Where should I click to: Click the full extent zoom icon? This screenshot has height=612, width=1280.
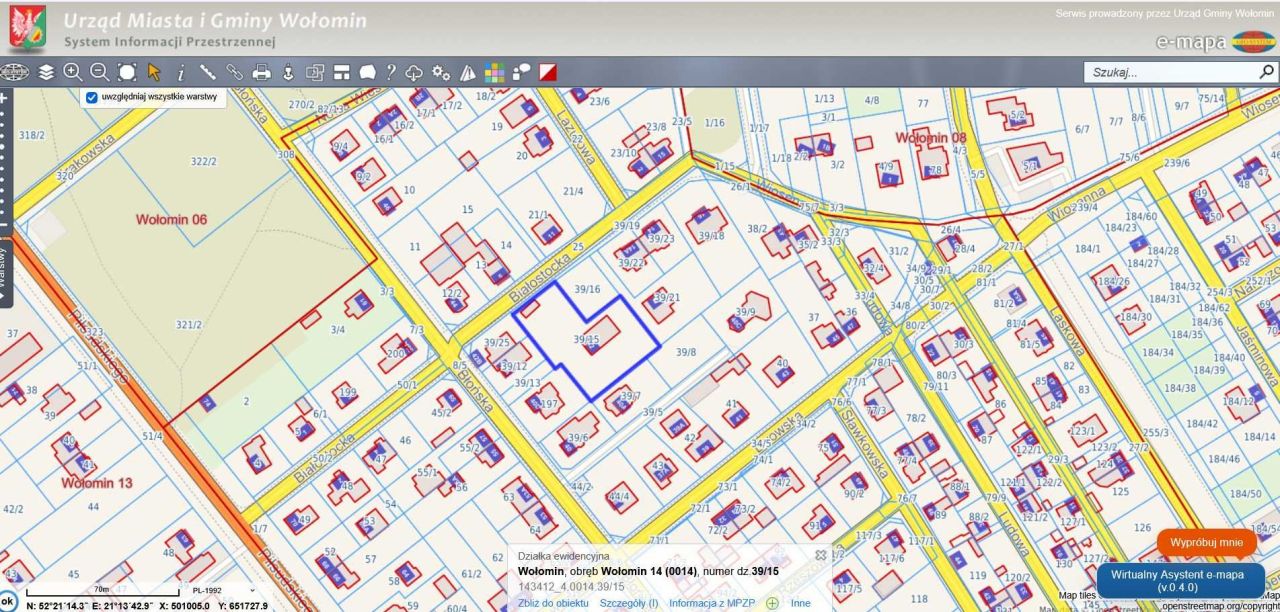pos(127,72)
